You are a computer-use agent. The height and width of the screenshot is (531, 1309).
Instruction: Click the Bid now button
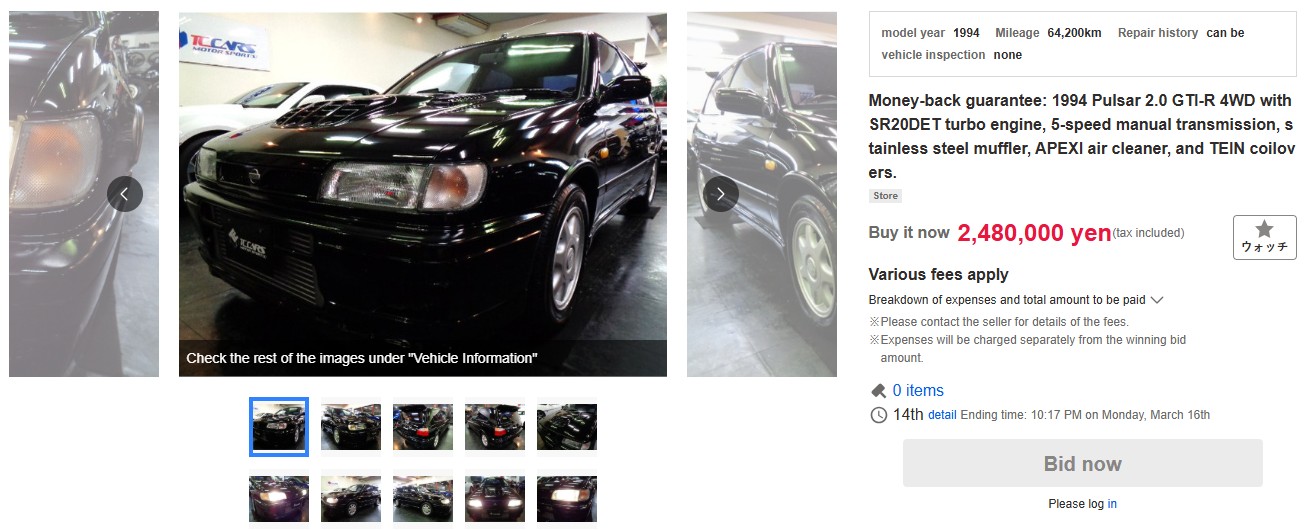pyautogui.click(x=1082, y=463)
